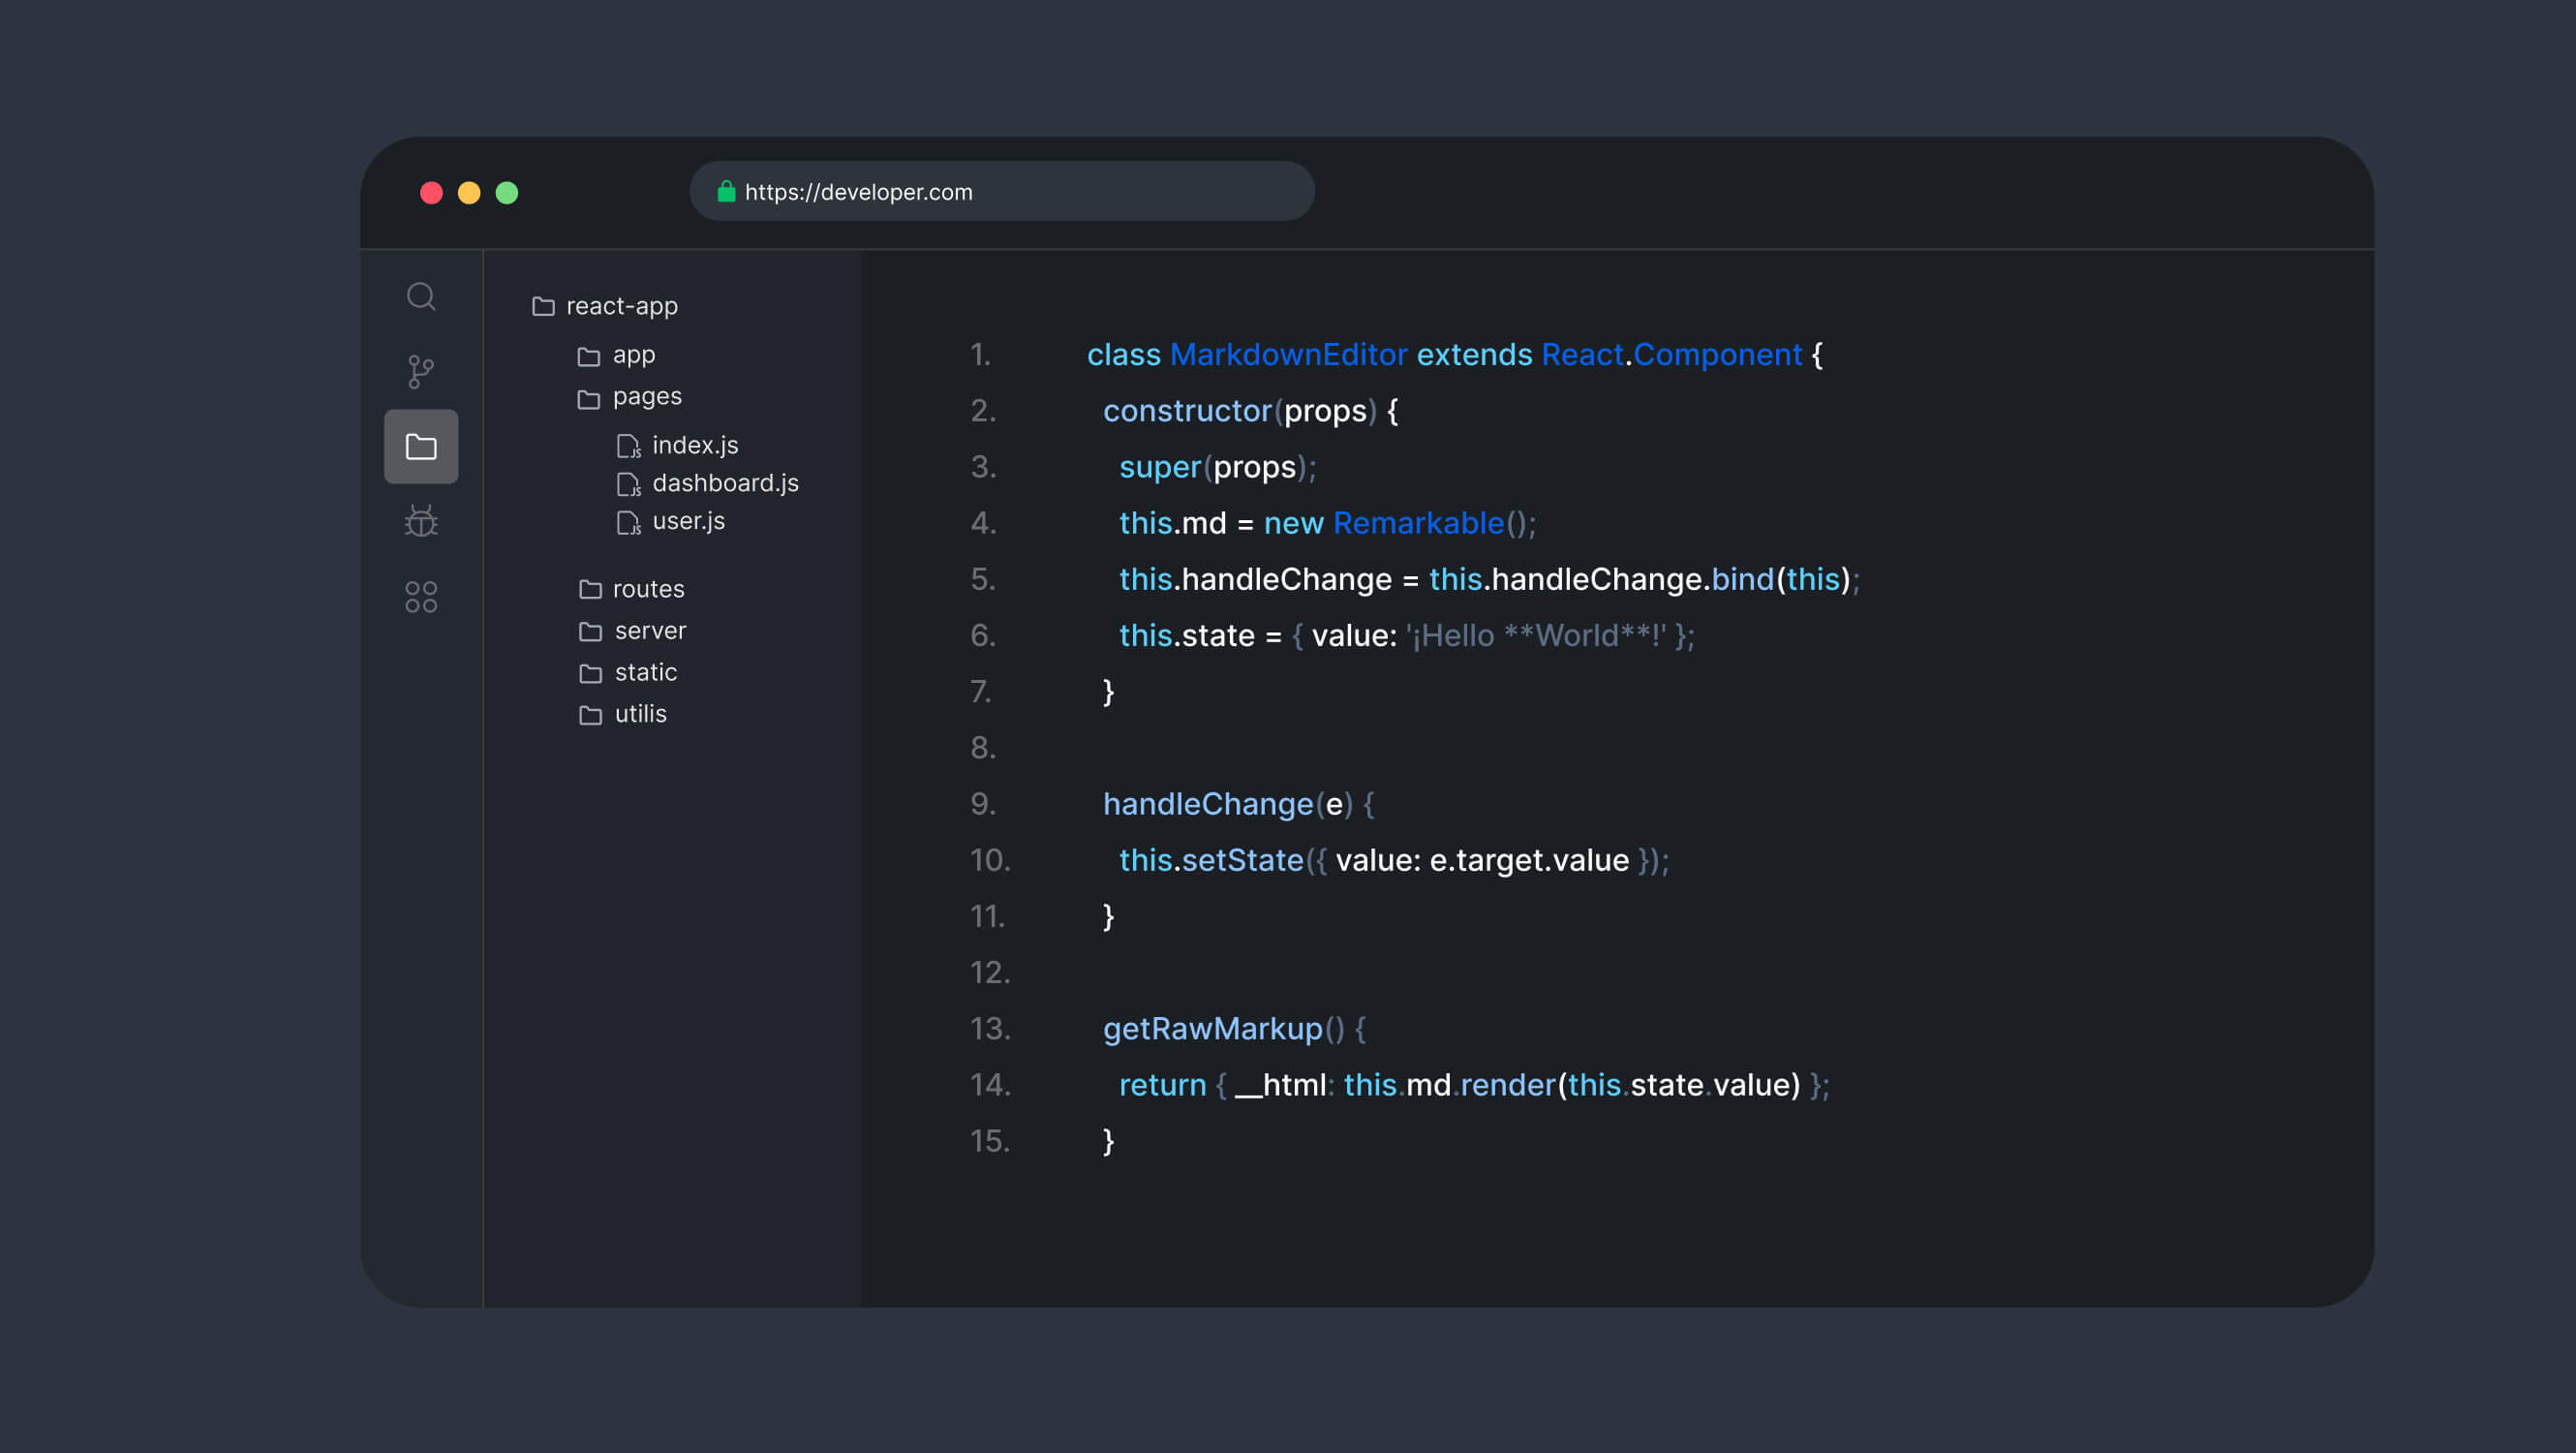
Task: Click the folder icon next to utilis
Action: coord(589,714)
